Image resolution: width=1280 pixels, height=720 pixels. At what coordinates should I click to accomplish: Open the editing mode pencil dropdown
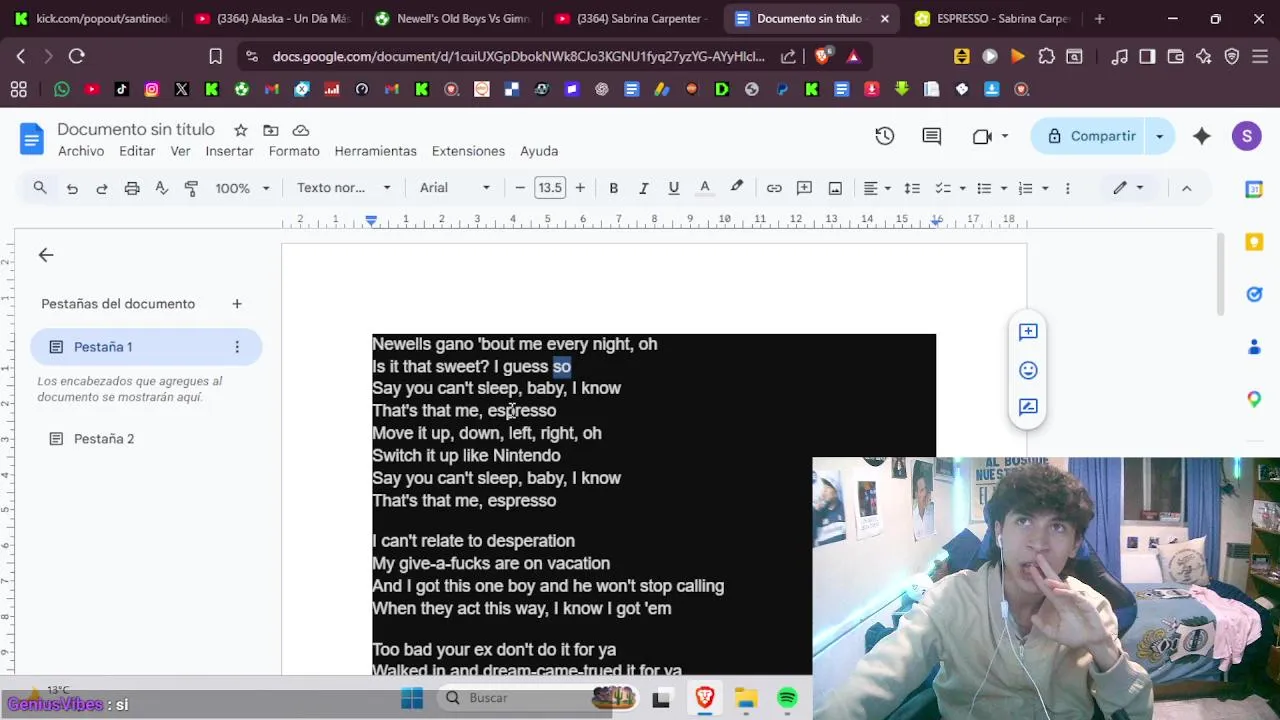coord(1128,188)
